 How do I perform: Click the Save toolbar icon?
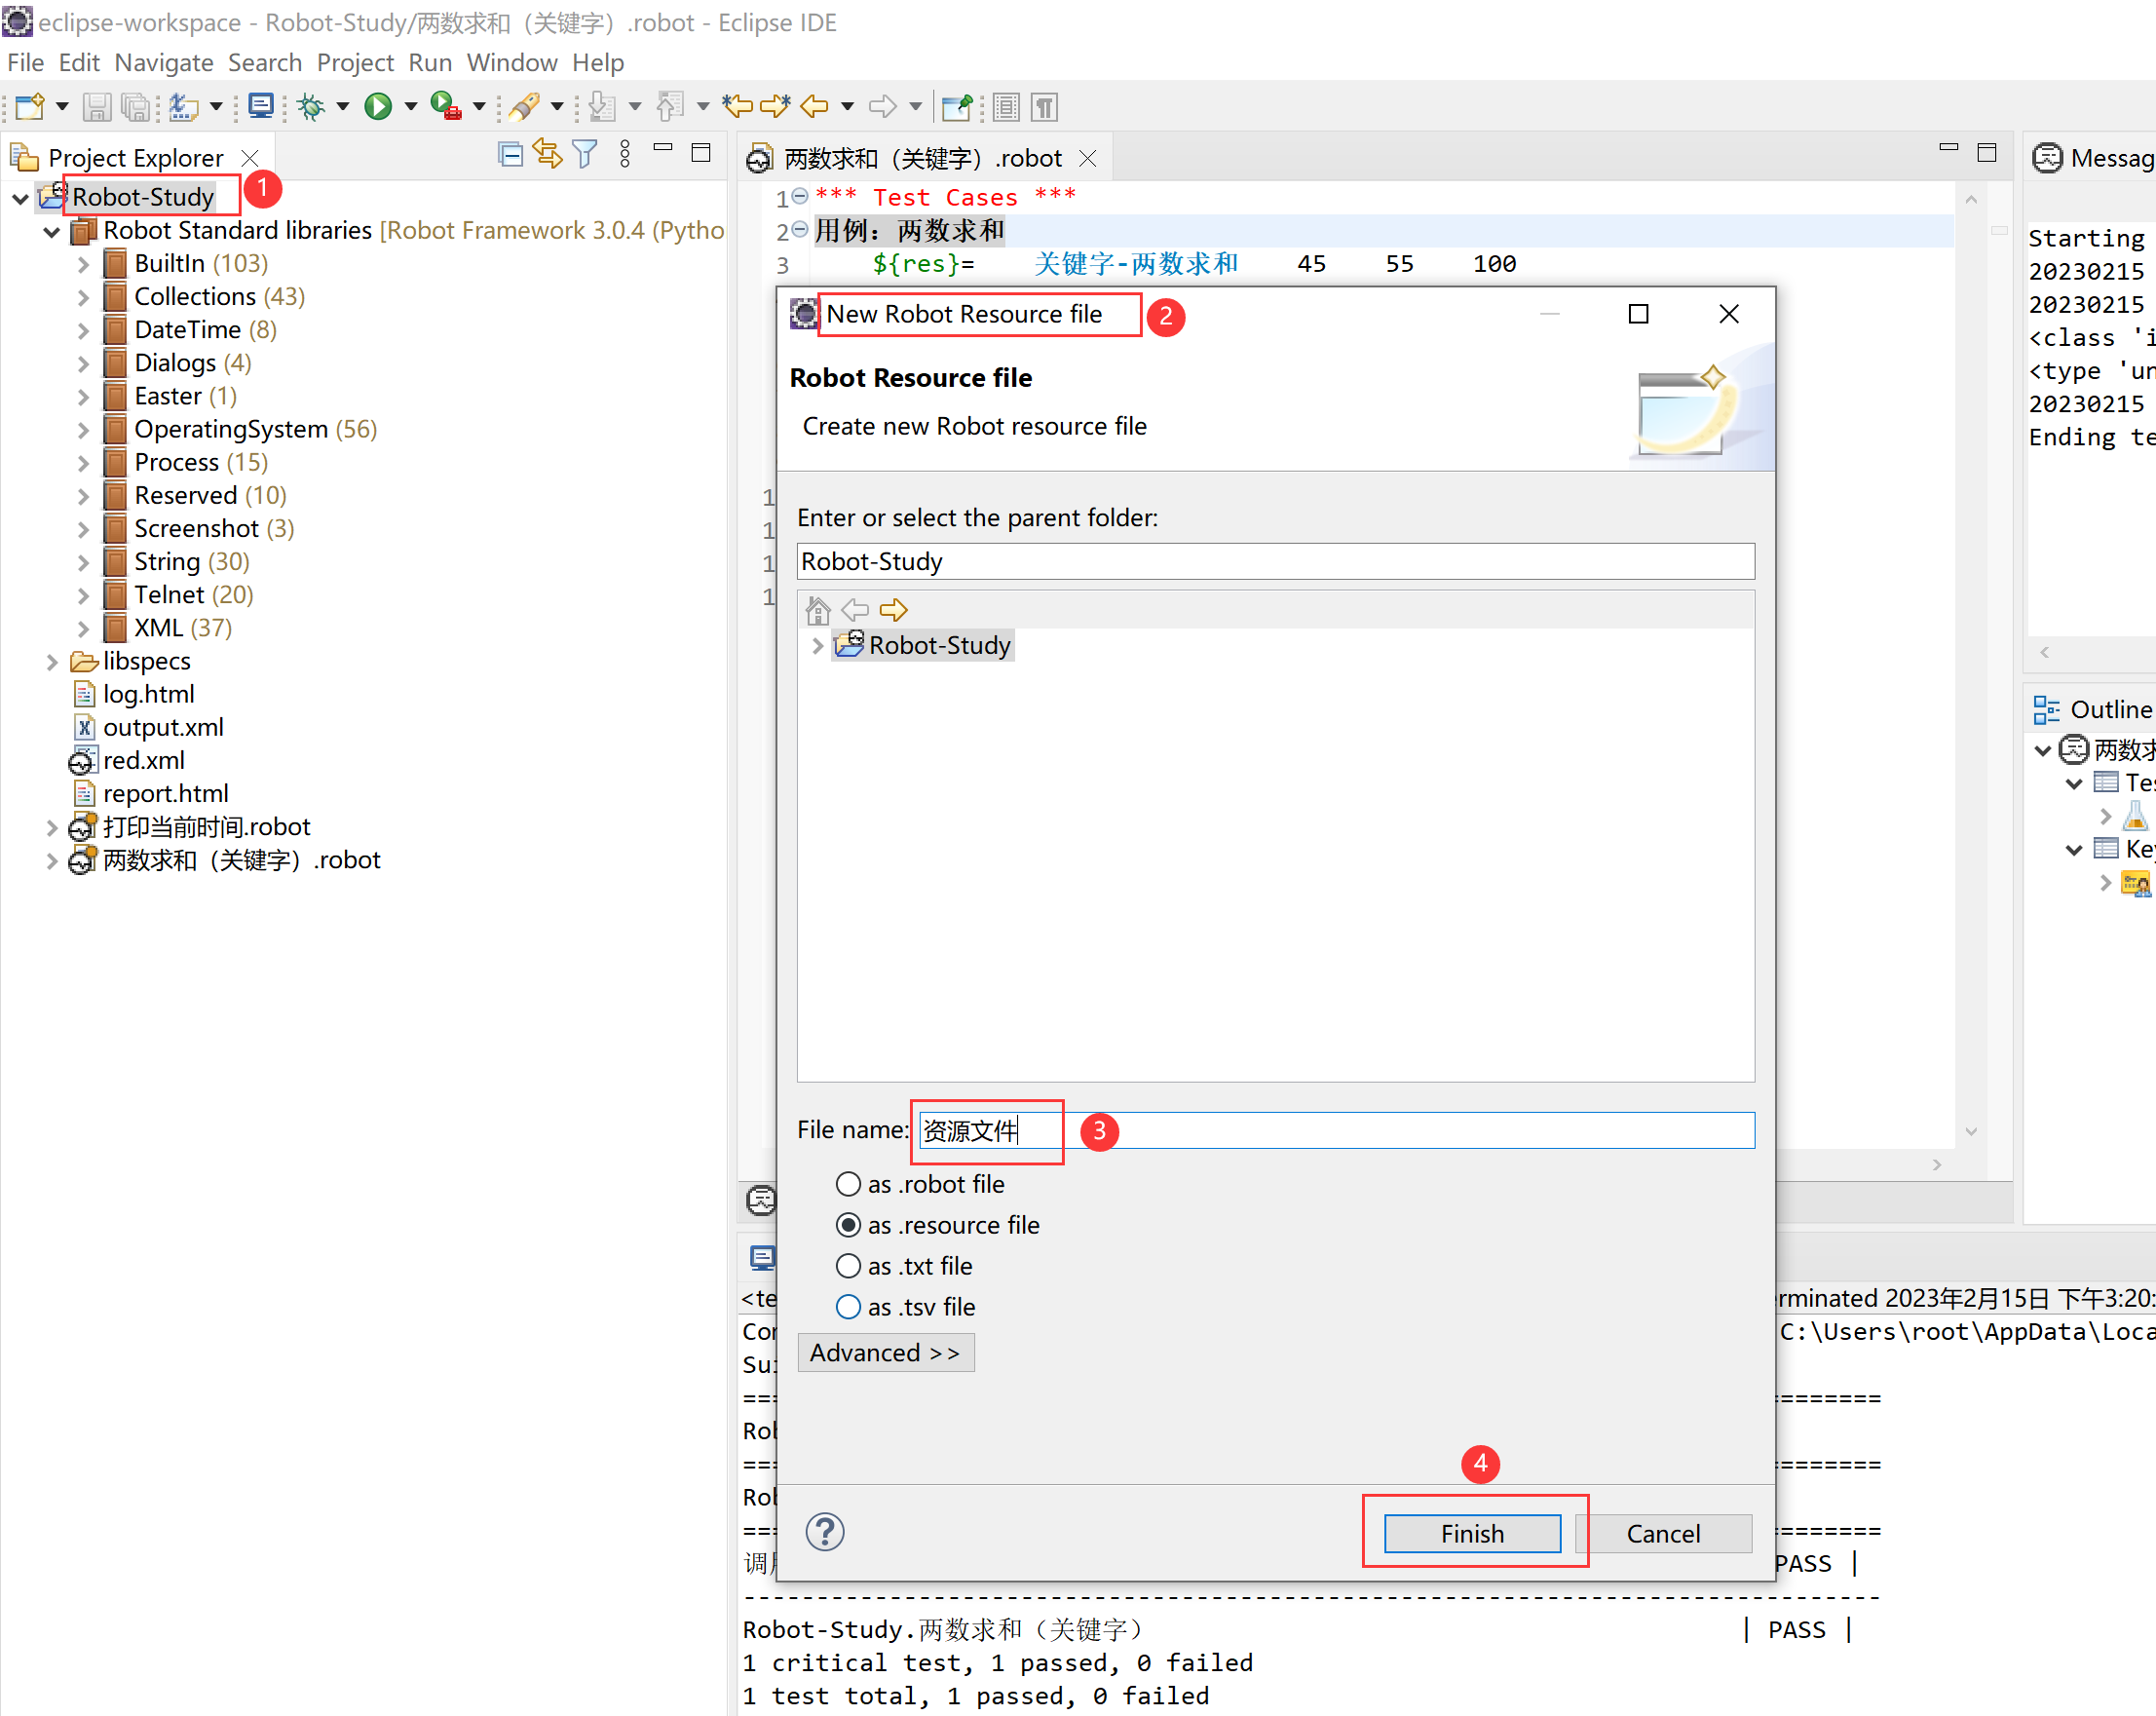click(x=96, y=106)
